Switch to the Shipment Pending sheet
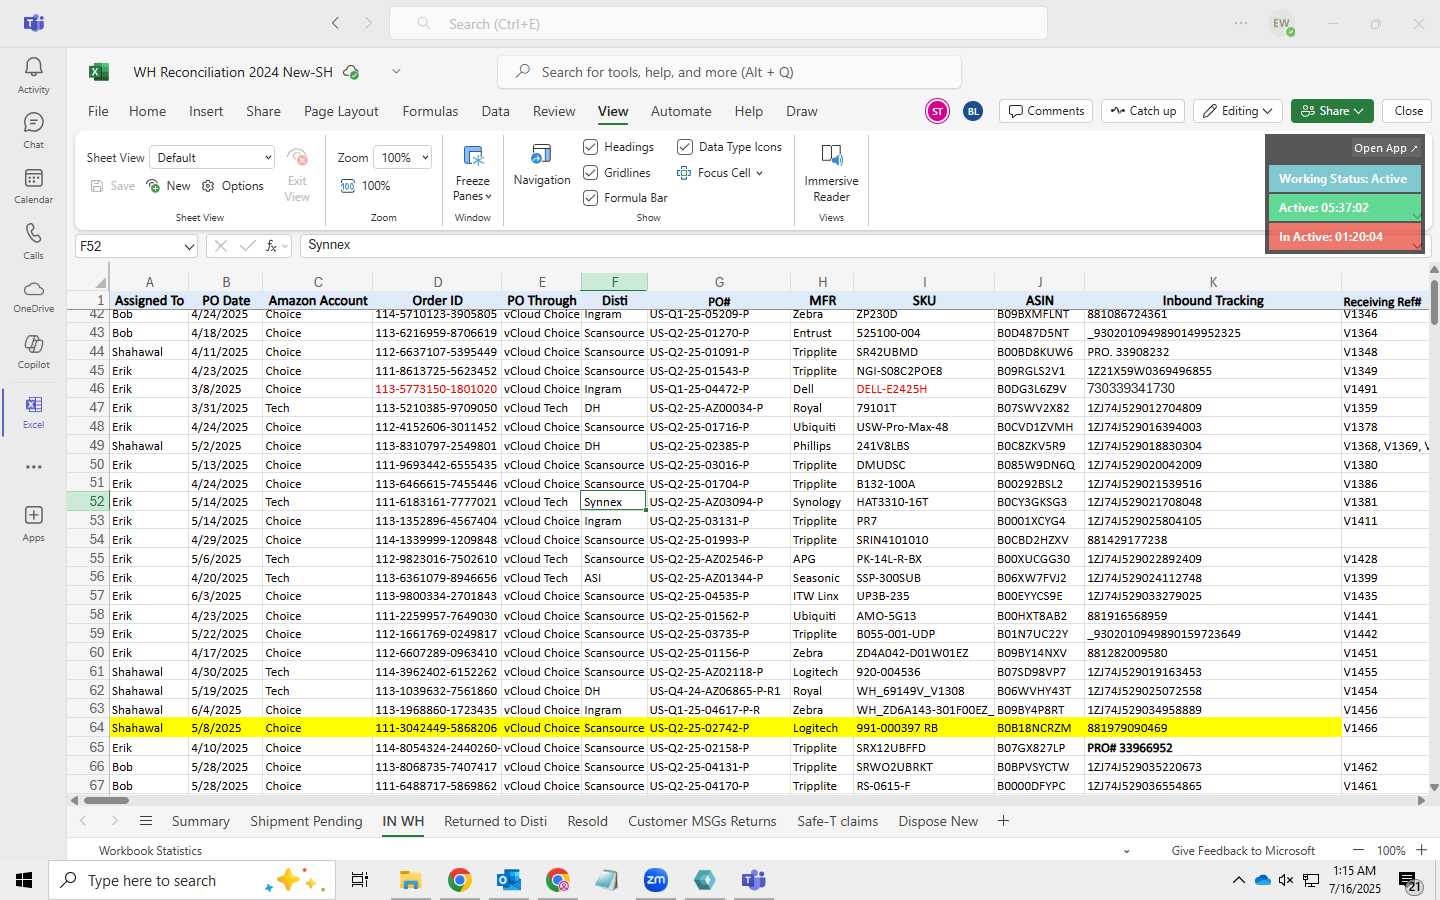The image size is (1440, 900). pyautogui.click(x=306, y=821)
